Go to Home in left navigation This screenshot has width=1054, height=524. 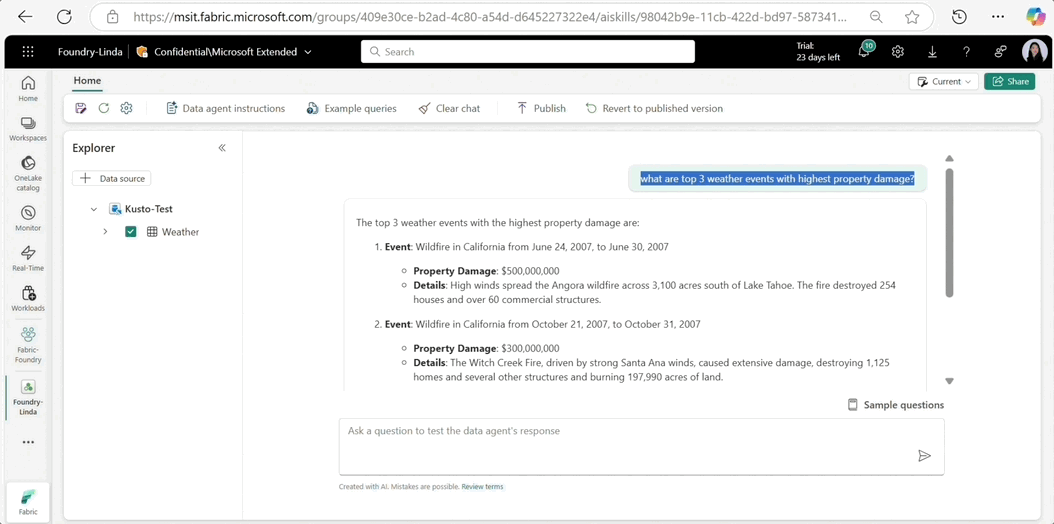point(28,88)
